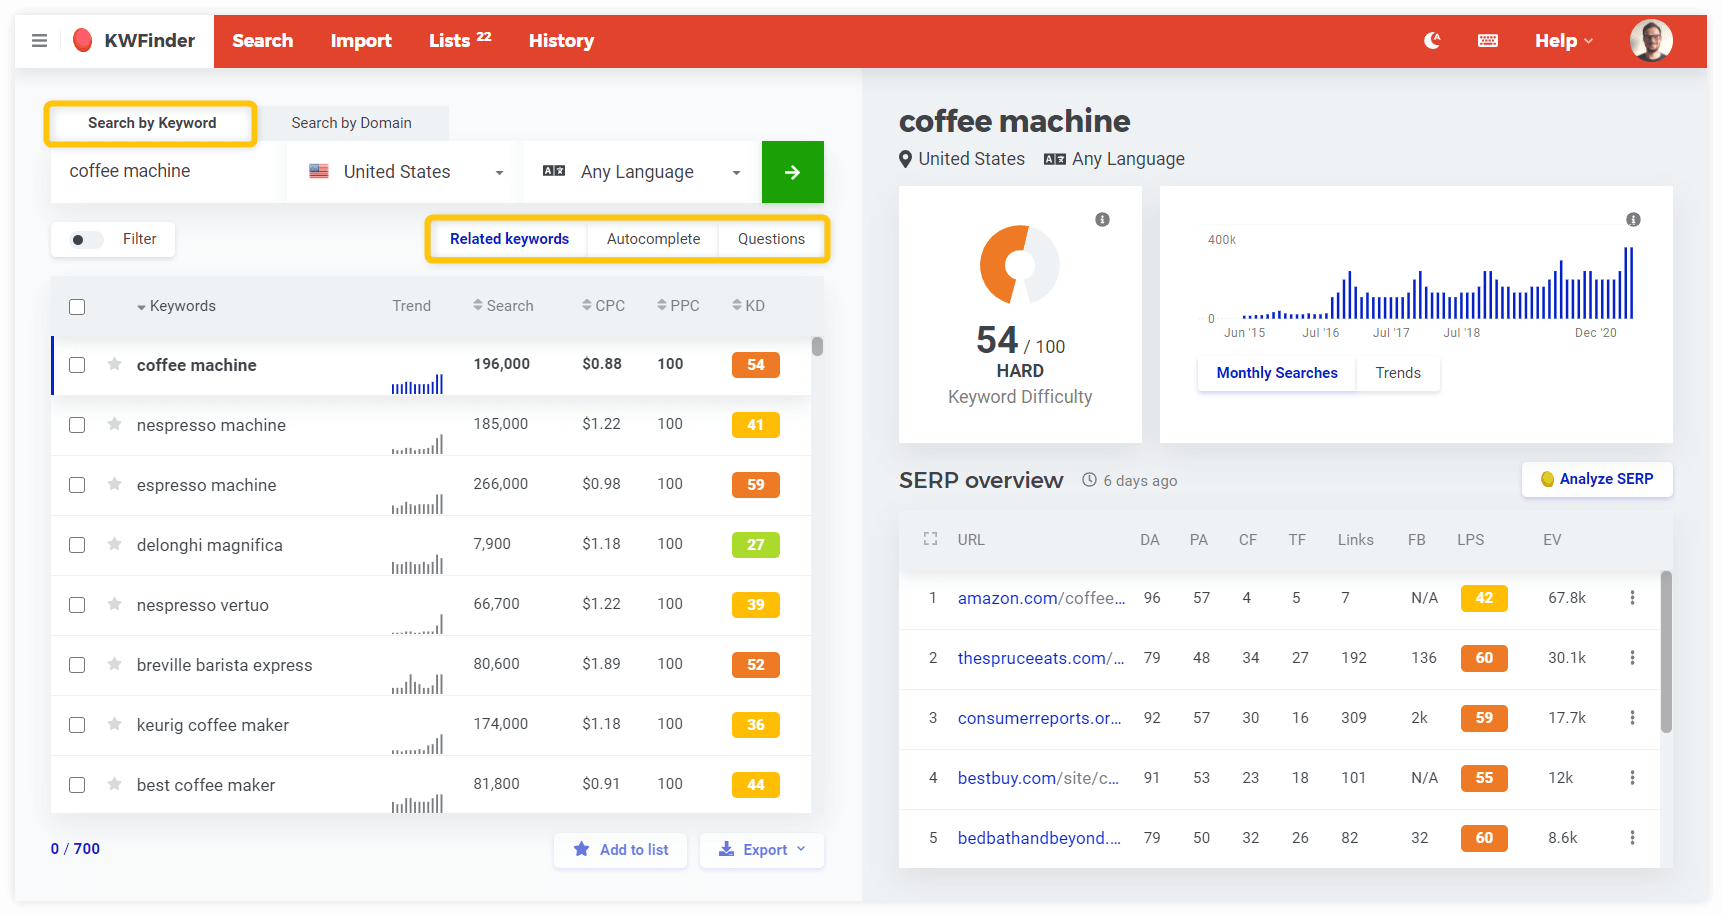The width and height of the screenshot is (1722, 916).
Task: Open keyboard shortcuts icon
Action: tap(1488, 41)
